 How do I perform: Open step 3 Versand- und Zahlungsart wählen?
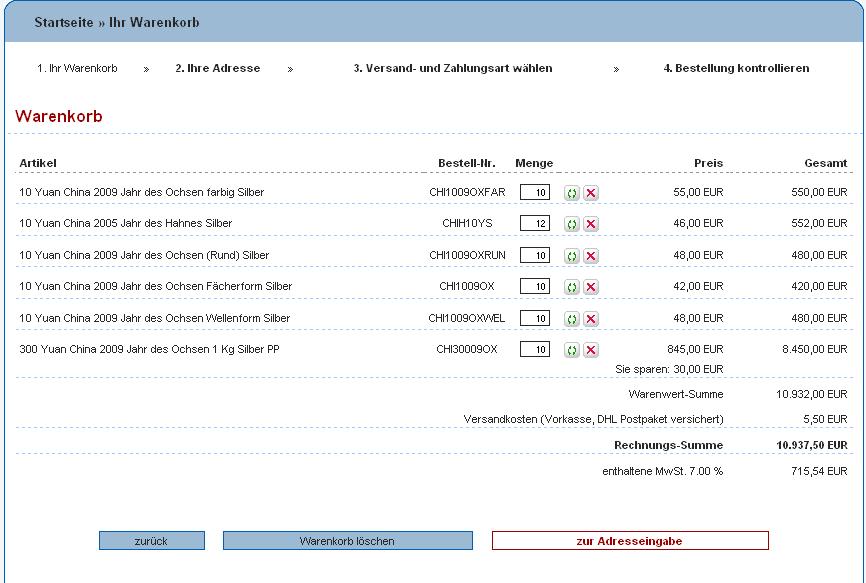point(452,69)
